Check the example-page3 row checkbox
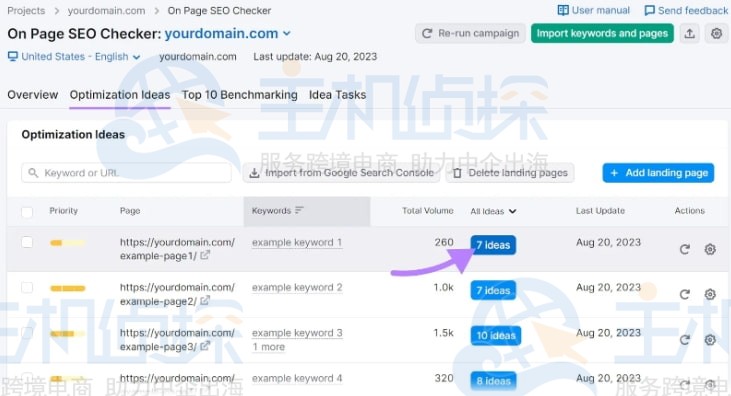 point(27,333)
